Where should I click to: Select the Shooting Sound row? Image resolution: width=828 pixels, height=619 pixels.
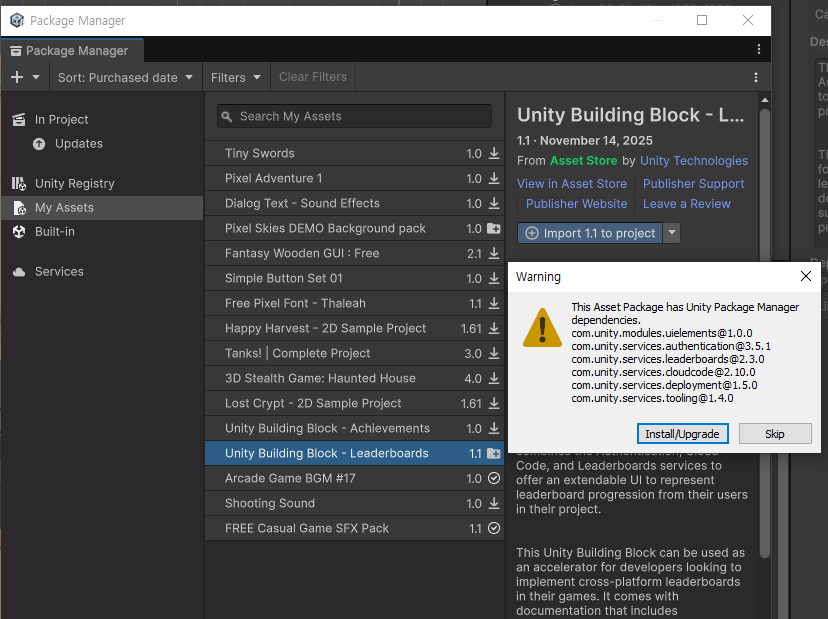[x=354, y=503]
